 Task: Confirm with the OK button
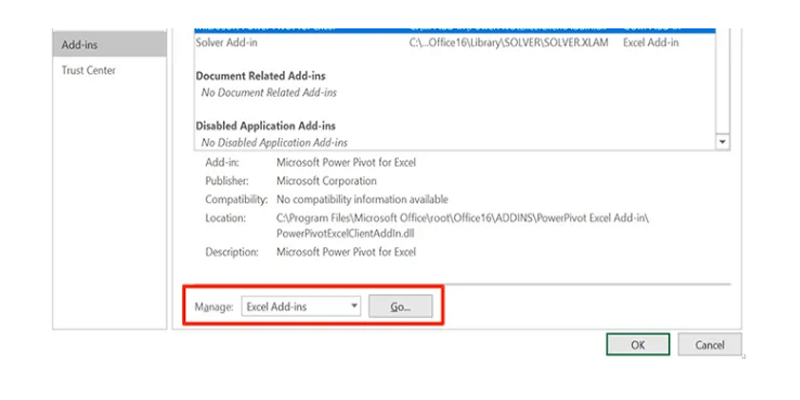coord(637,344)
